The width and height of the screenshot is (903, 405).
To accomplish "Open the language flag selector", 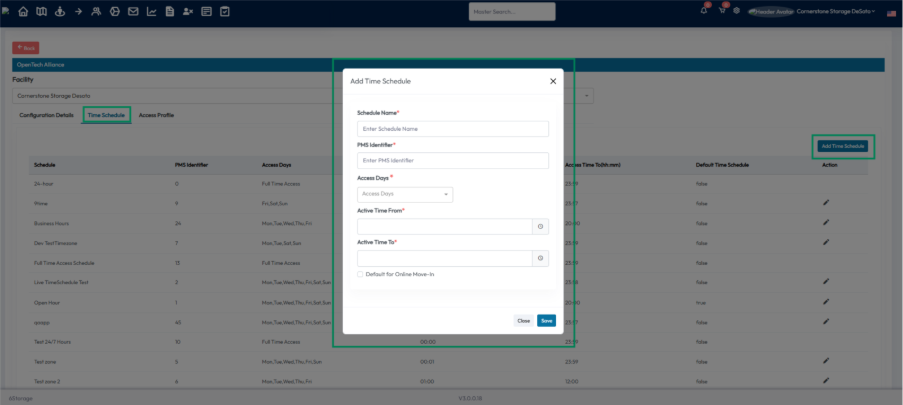I will tap(891, 12).
